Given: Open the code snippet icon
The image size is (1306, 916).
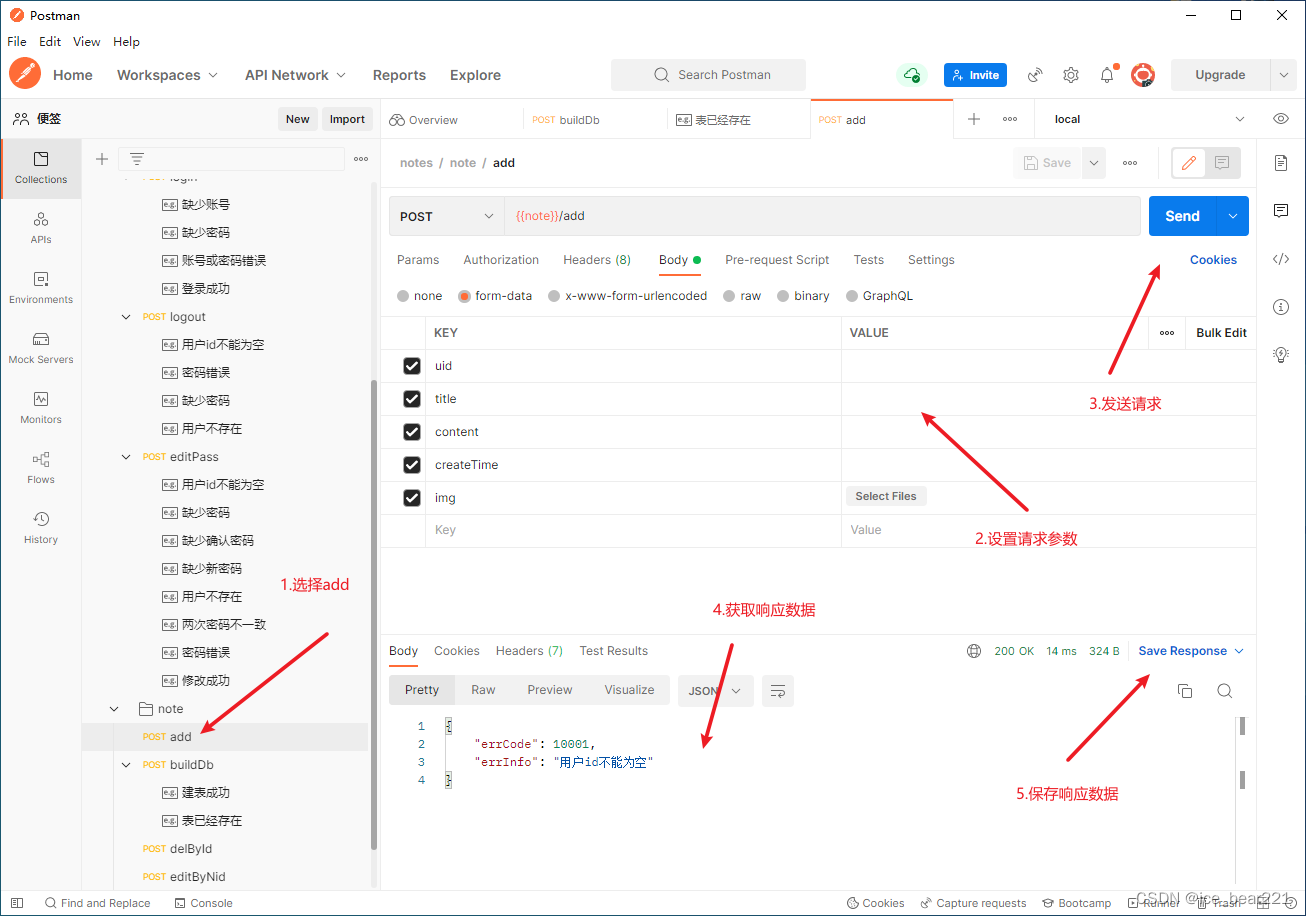Looking at the screenshot, I should pos(1281,259).
